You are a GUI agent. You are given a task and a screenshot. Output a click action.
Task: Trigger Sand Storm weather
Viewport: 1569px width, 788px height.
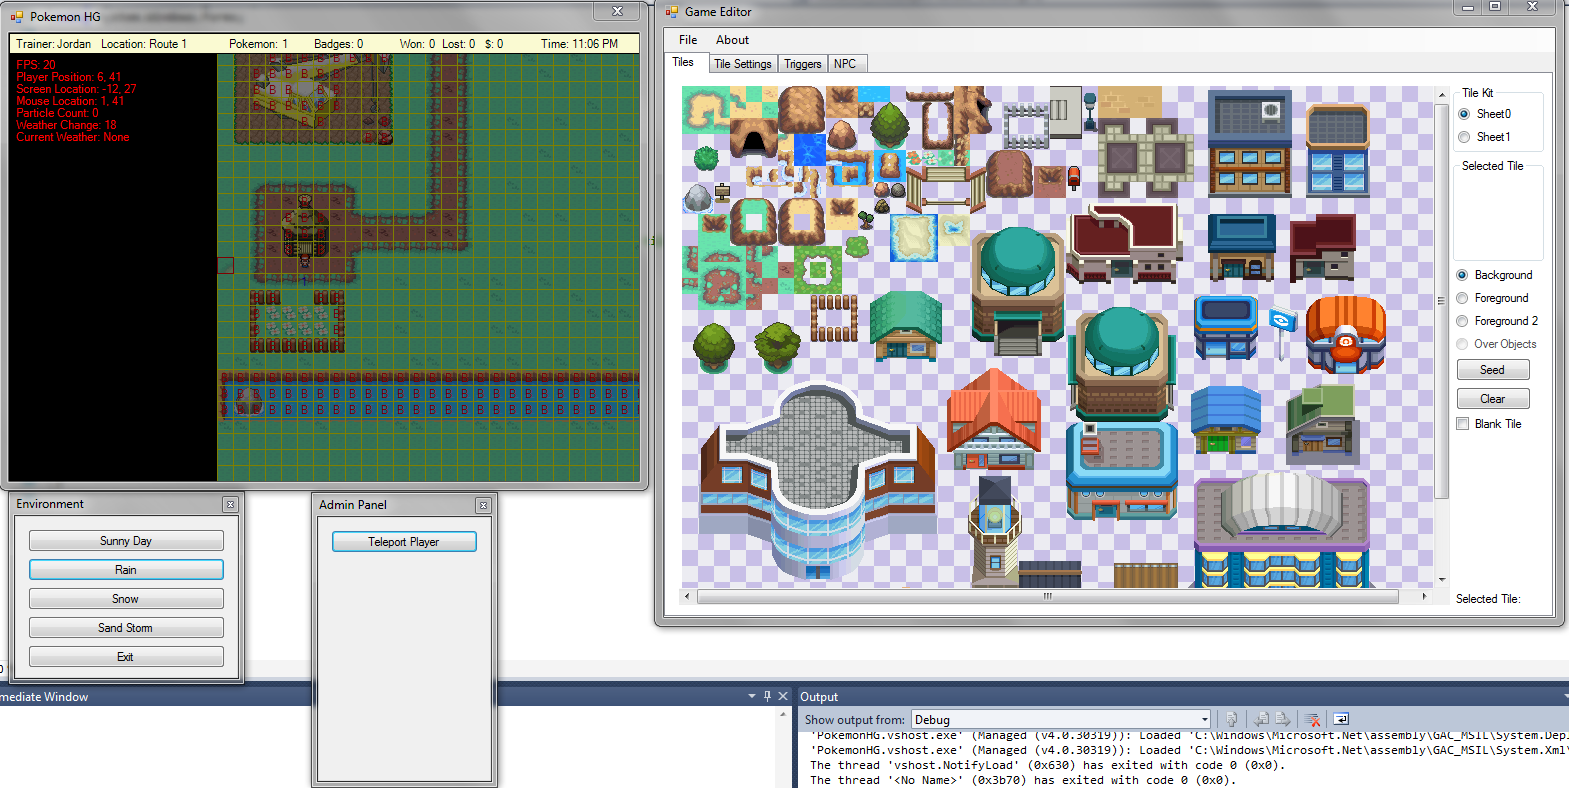[x=126, y=628]
